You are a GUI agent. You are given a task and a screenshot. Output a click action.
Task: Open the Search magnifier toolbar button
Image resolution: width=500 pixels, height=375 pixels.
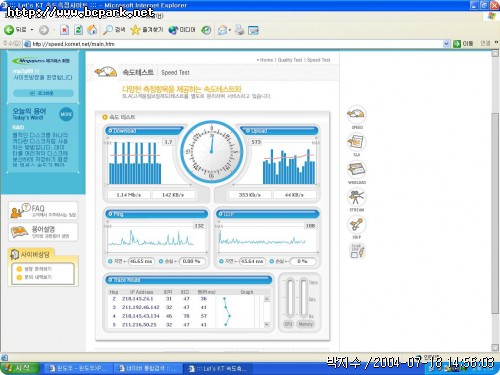pos(114,30)
